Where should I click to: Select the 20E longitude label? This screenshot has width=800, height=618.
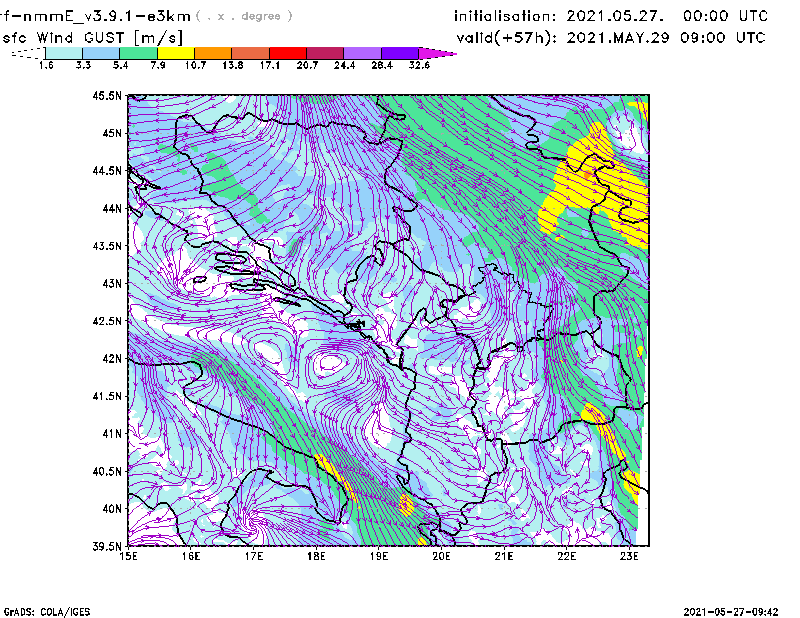(441, 556)
